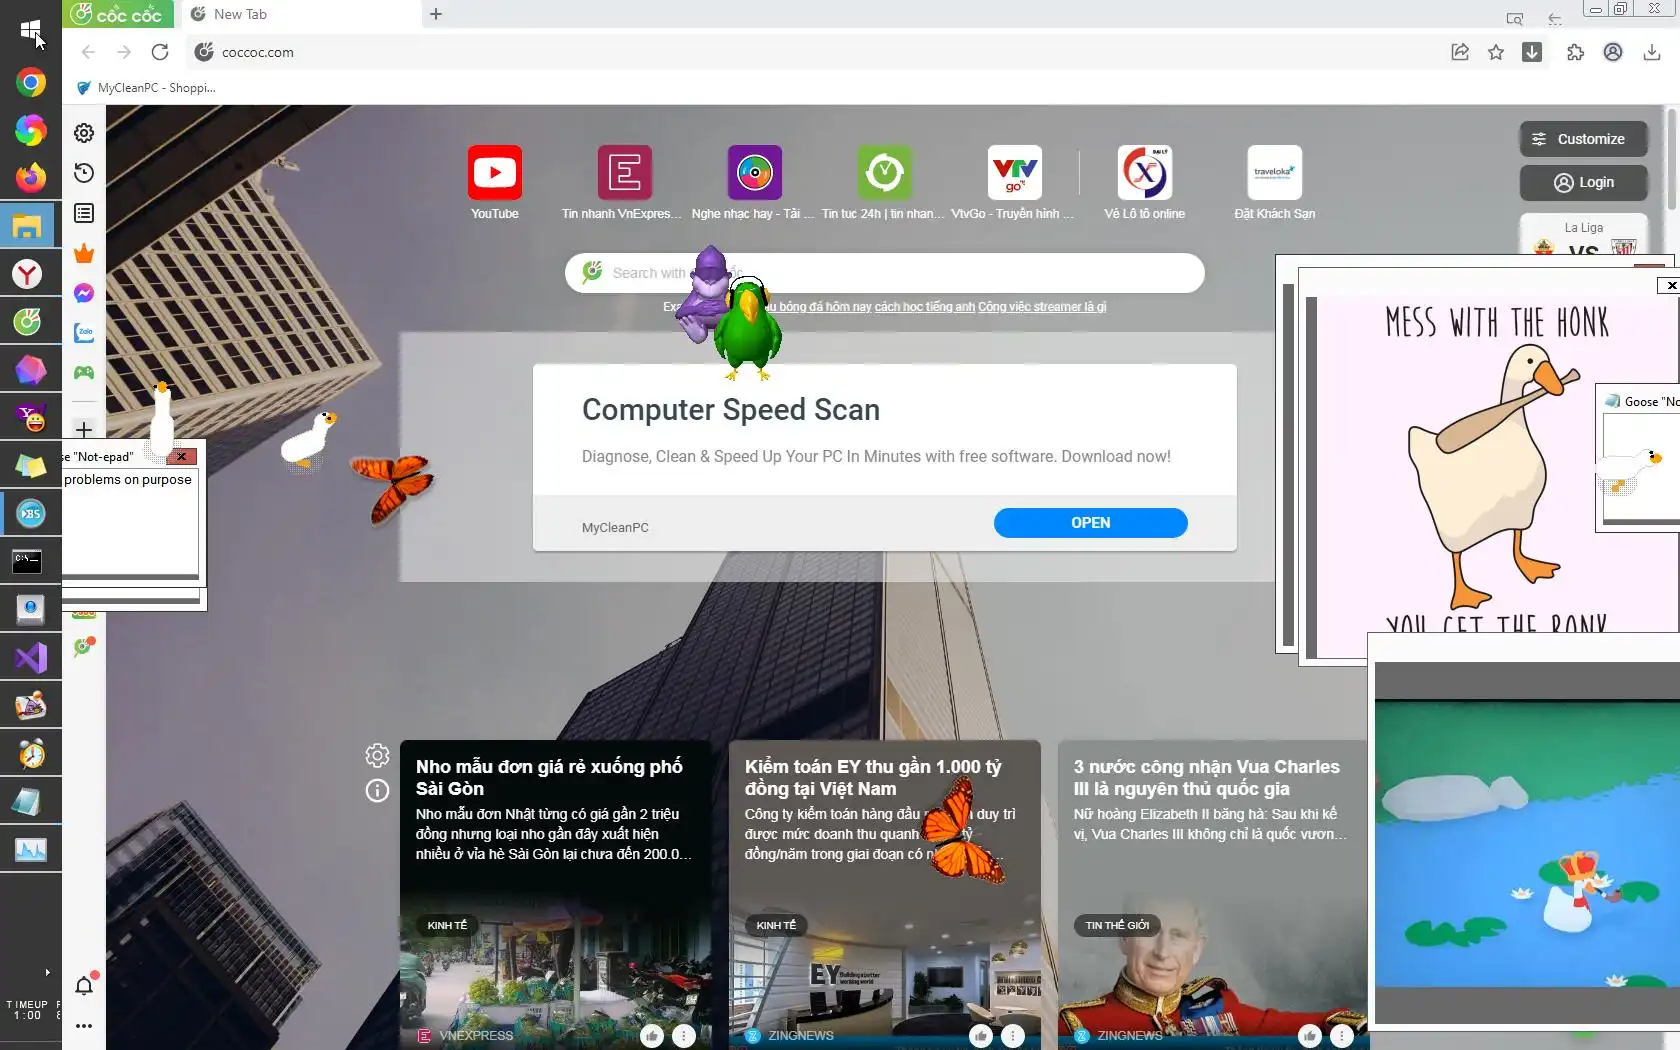Open the Tin tuc 24h speed dial

(x=884, y=183)
